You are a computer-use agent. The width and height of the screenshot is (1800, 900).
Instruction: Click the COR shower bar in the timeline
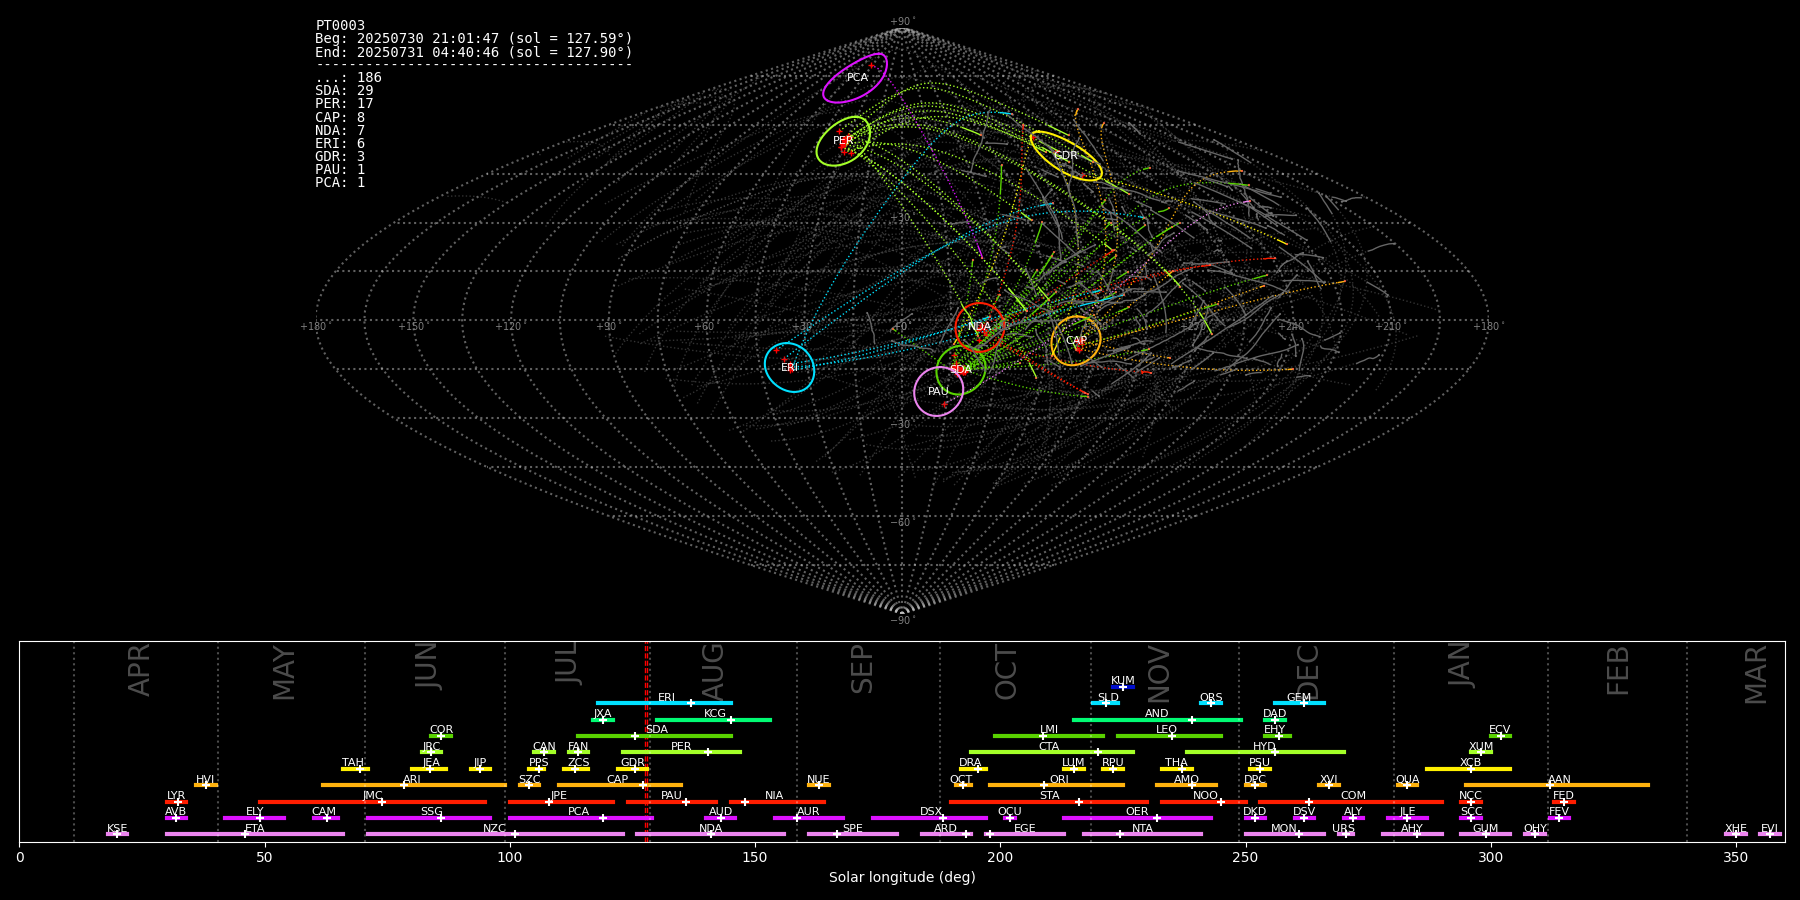coord(441,736)
